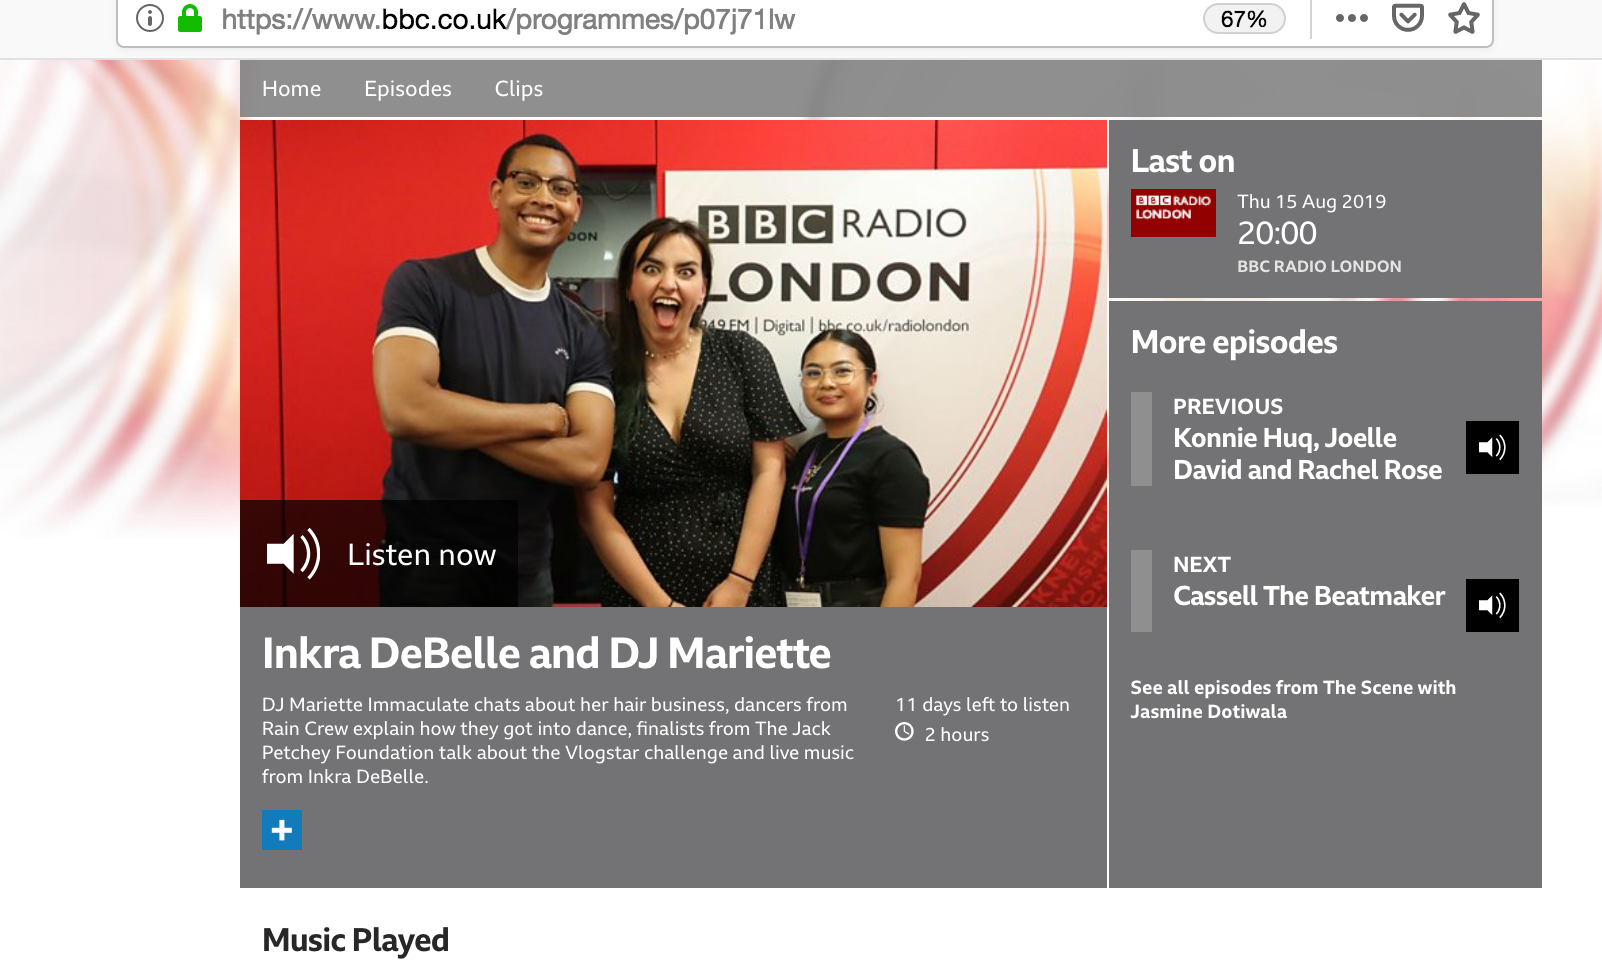Open the Cassell The Beatmaker episode link

1308,596
